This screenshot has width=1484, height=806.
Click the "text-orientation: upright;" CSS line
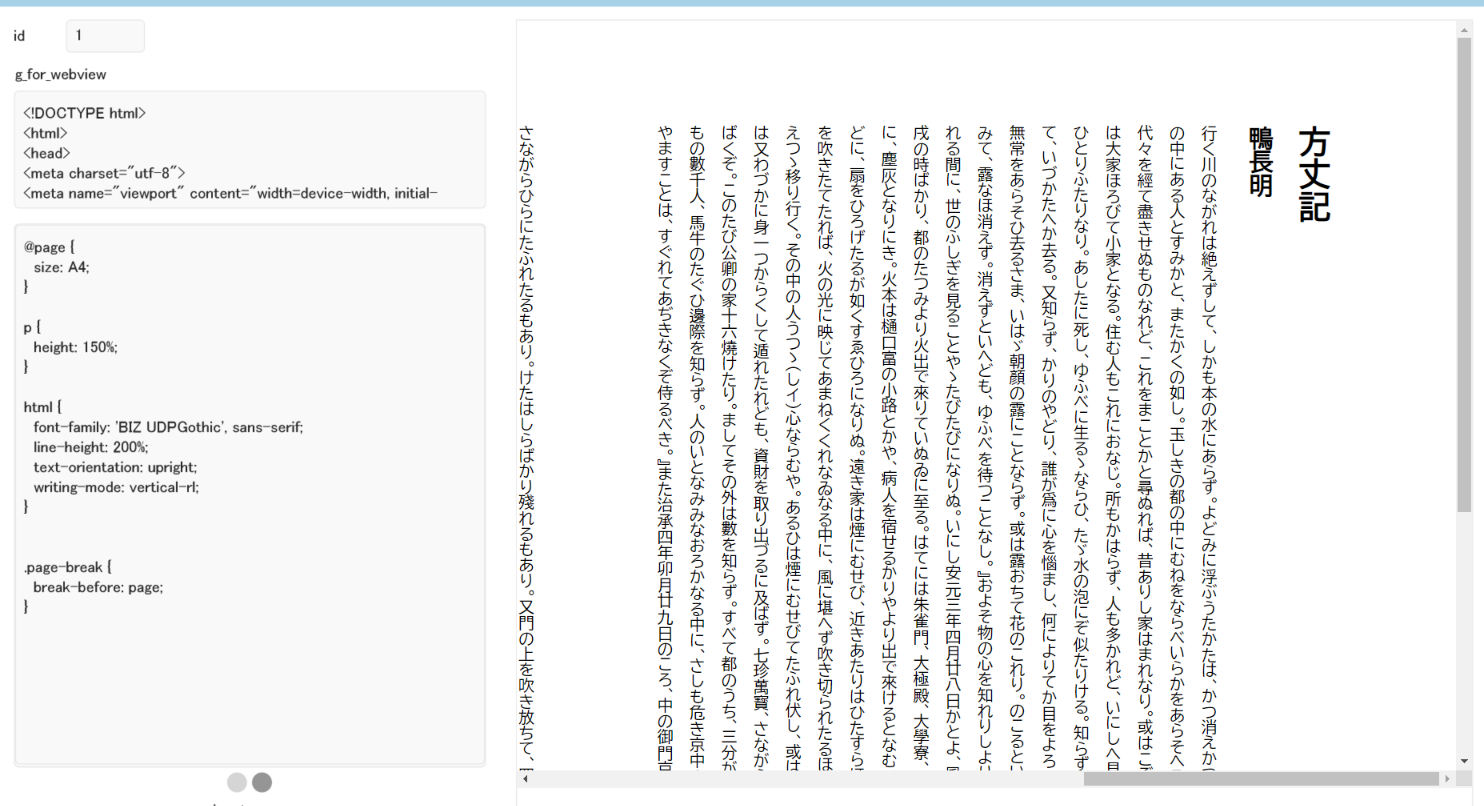[x=115, y=467]
